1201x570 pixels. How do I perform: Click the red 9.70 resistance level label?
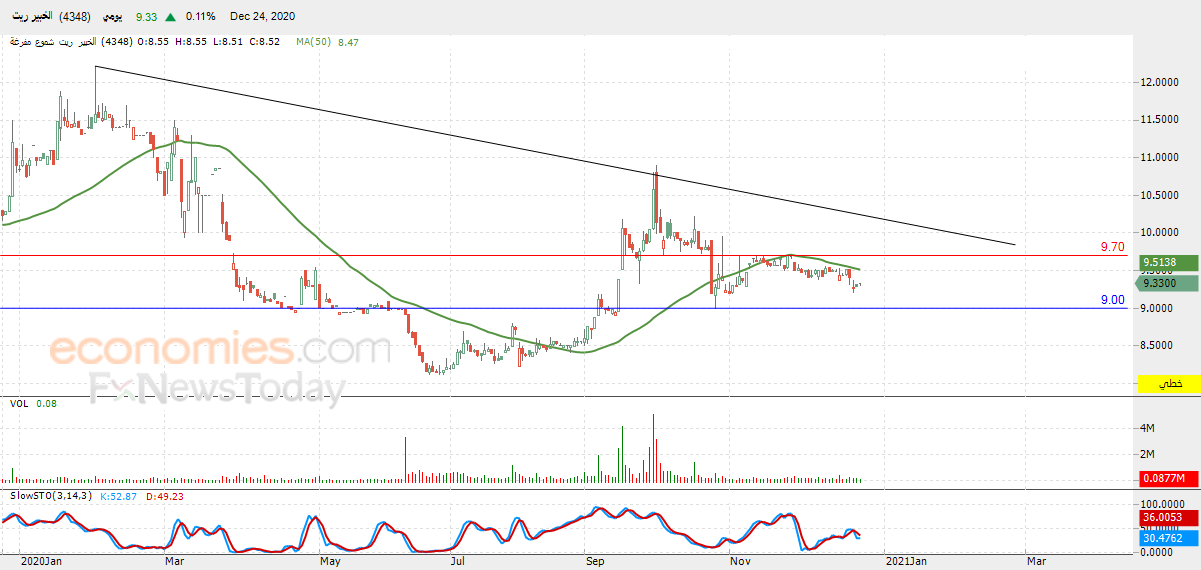pyautogui.click(x=1112, y=246)
